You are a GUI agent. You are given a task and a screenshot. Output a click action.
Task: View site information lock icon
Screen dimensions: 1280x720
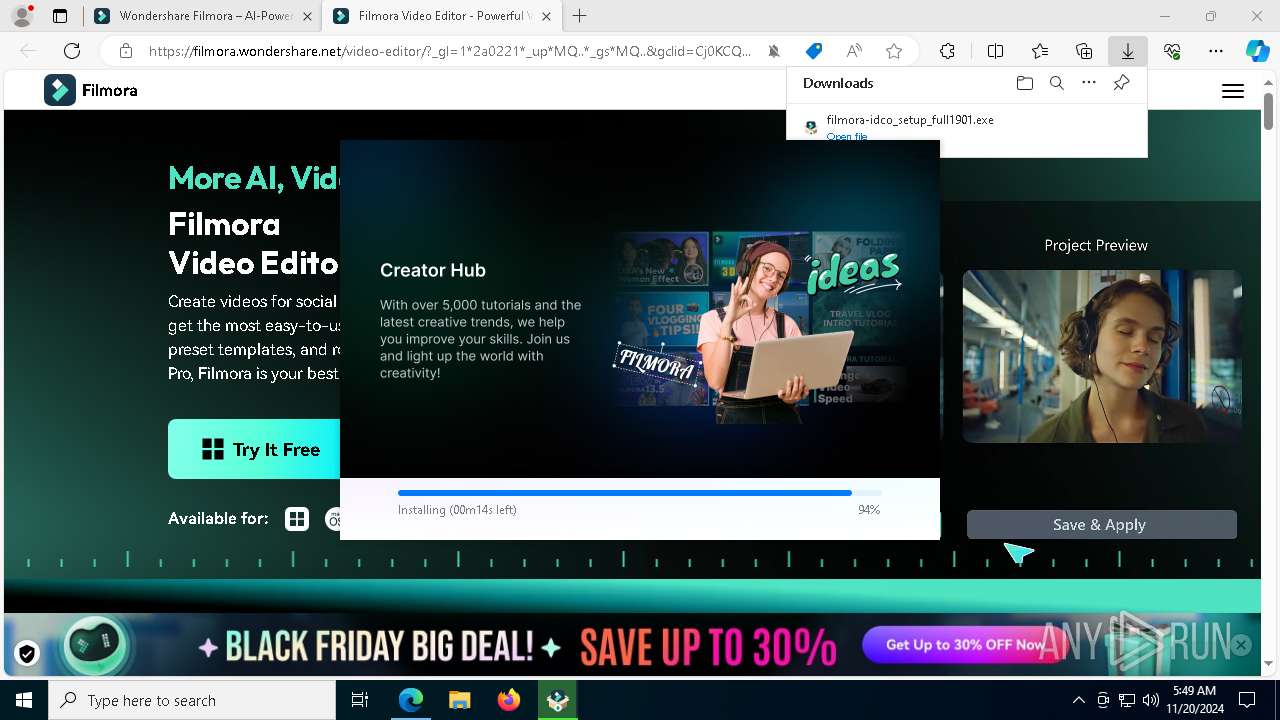coord(125,51)
